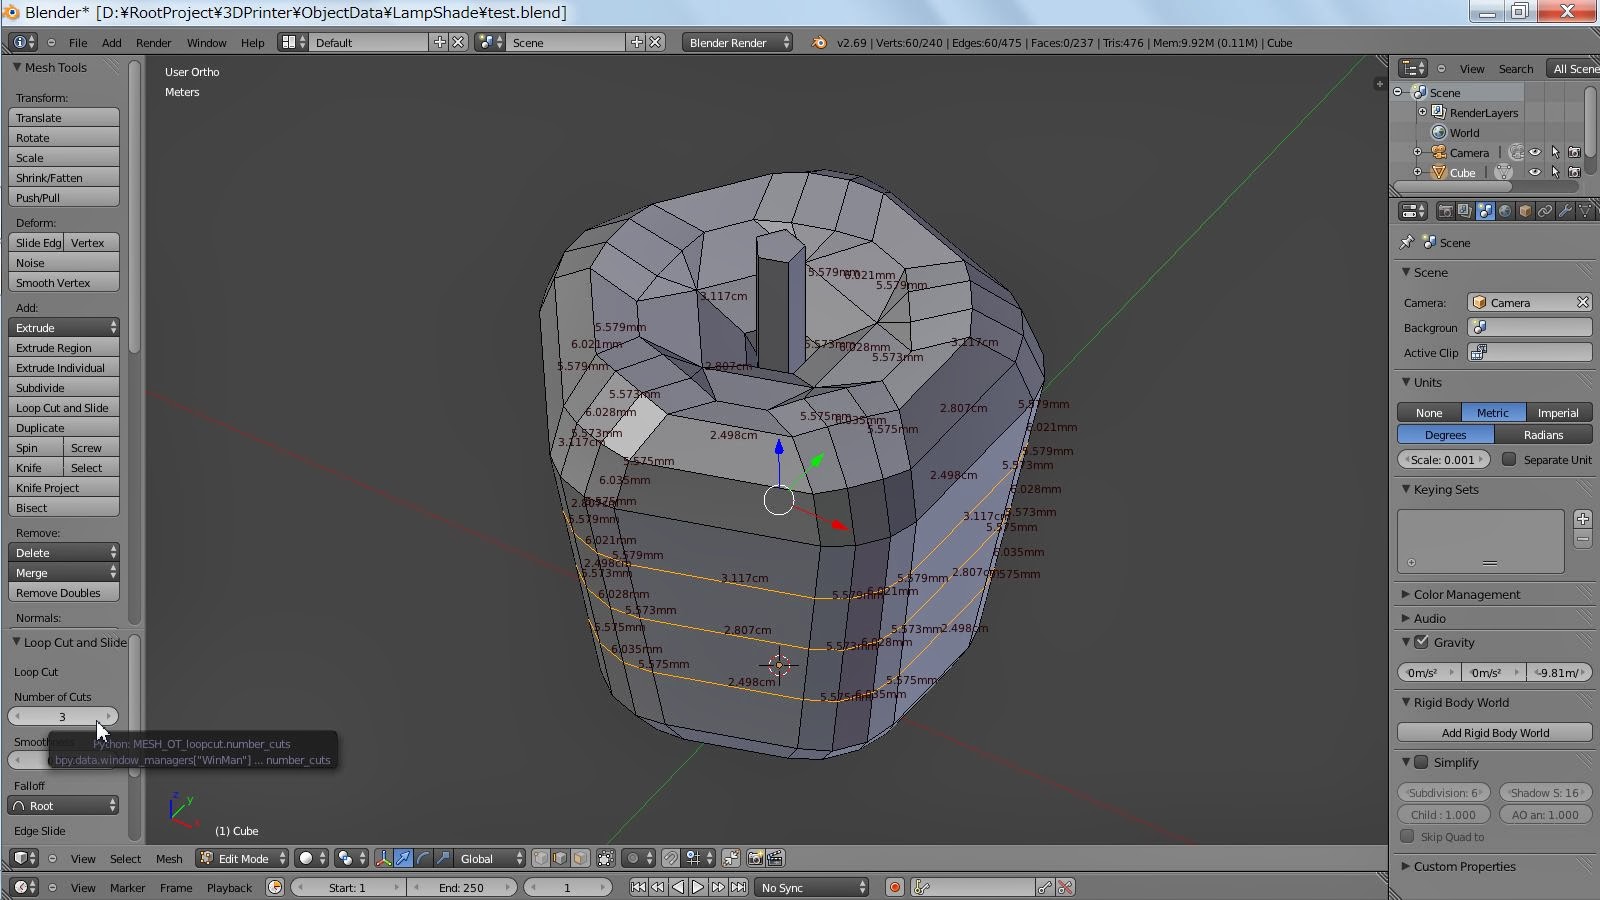Click the timeline record keyframe button
The height and width of the screenshot is (900, 1600).
point(895,888)
